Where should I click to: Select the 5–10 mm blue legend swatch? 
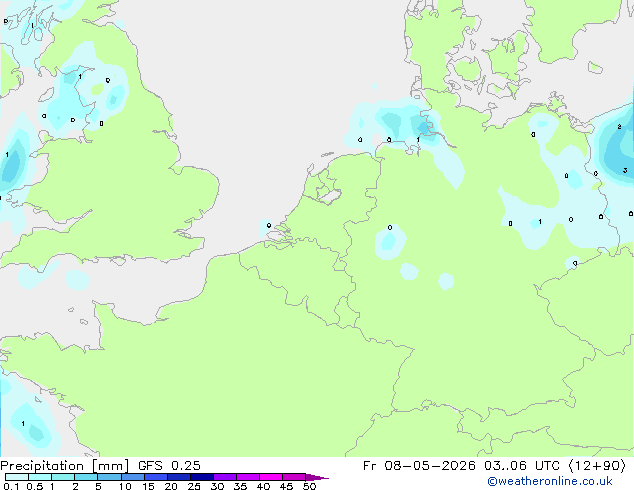tap(110, 477)
